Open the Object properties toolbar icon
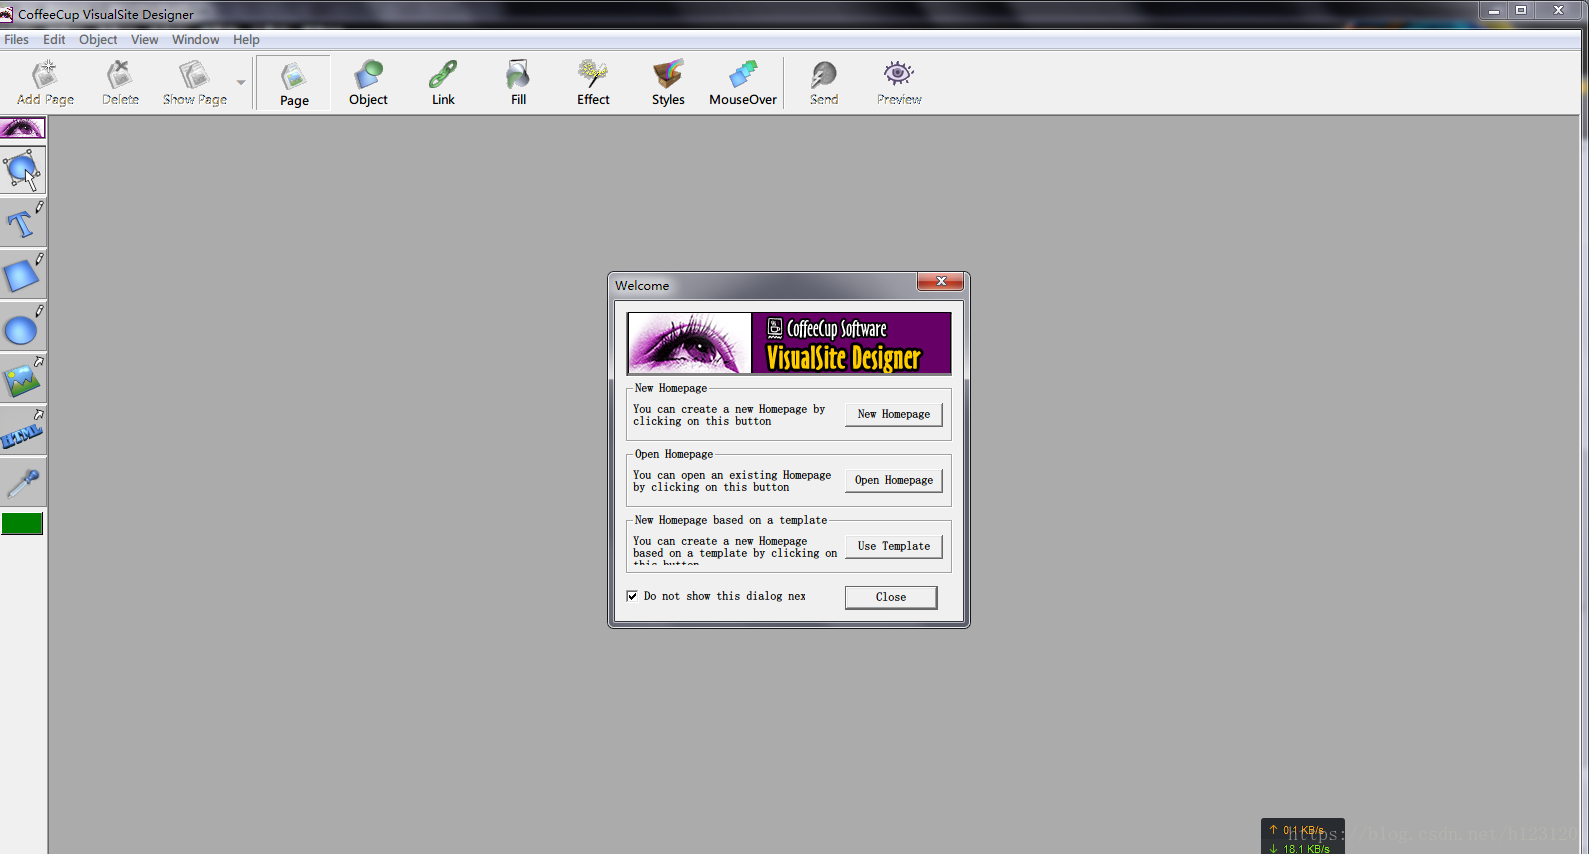The height and width of the screenshot is (854, 1589). (368, 83)
